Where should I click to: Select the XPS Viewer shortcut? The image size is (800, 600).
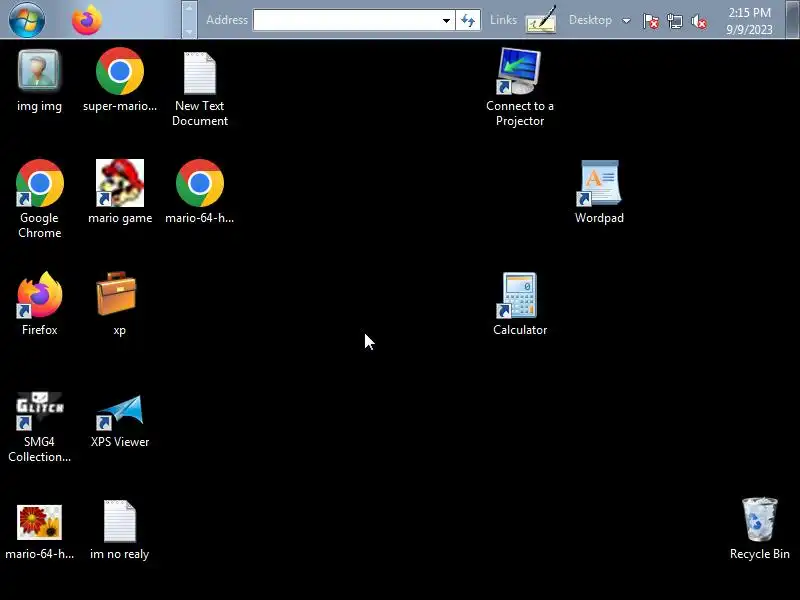tap(120, 421)
